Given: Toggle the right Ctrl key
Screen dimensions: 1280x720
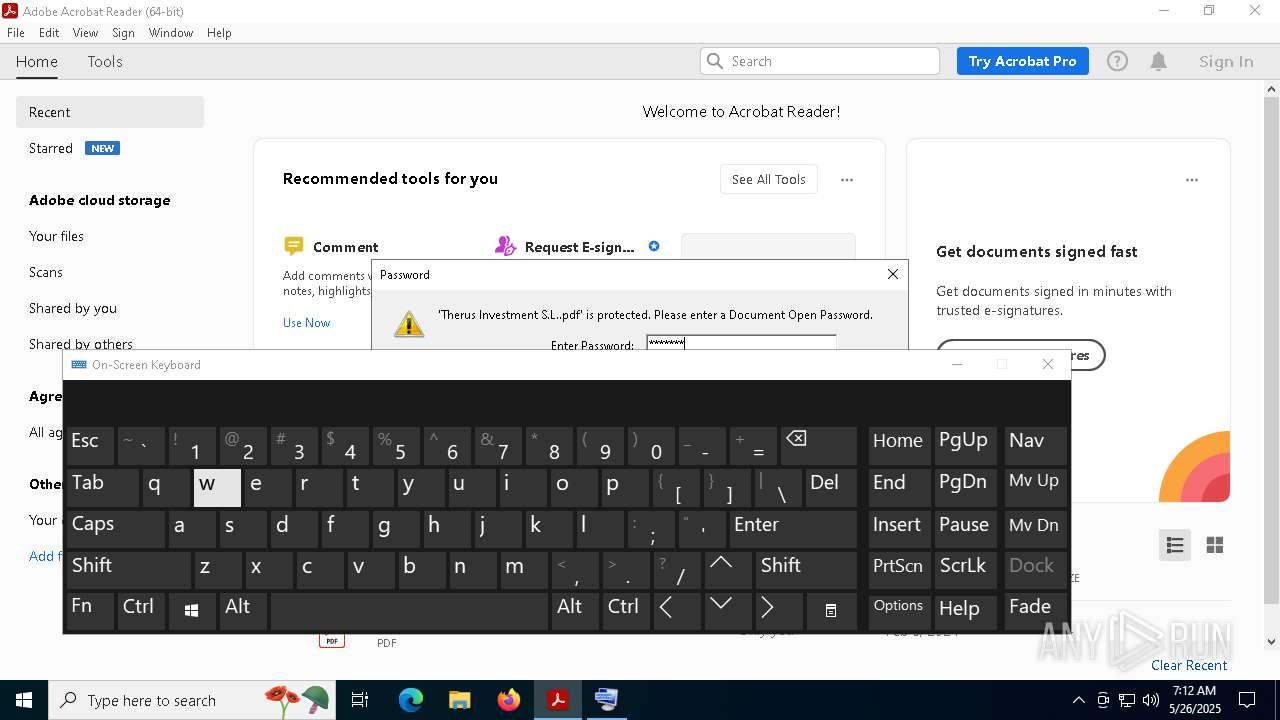Looking at the screenshot, I should point(627,611).
